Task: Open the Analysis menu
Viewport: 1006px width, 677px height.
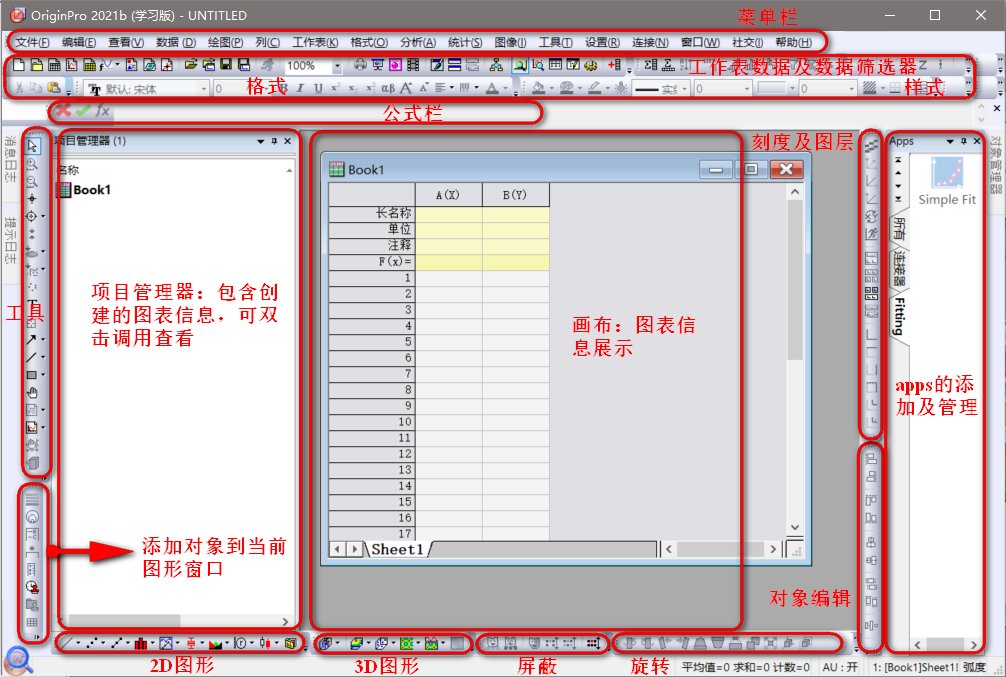Action: (x=418, y=42)
